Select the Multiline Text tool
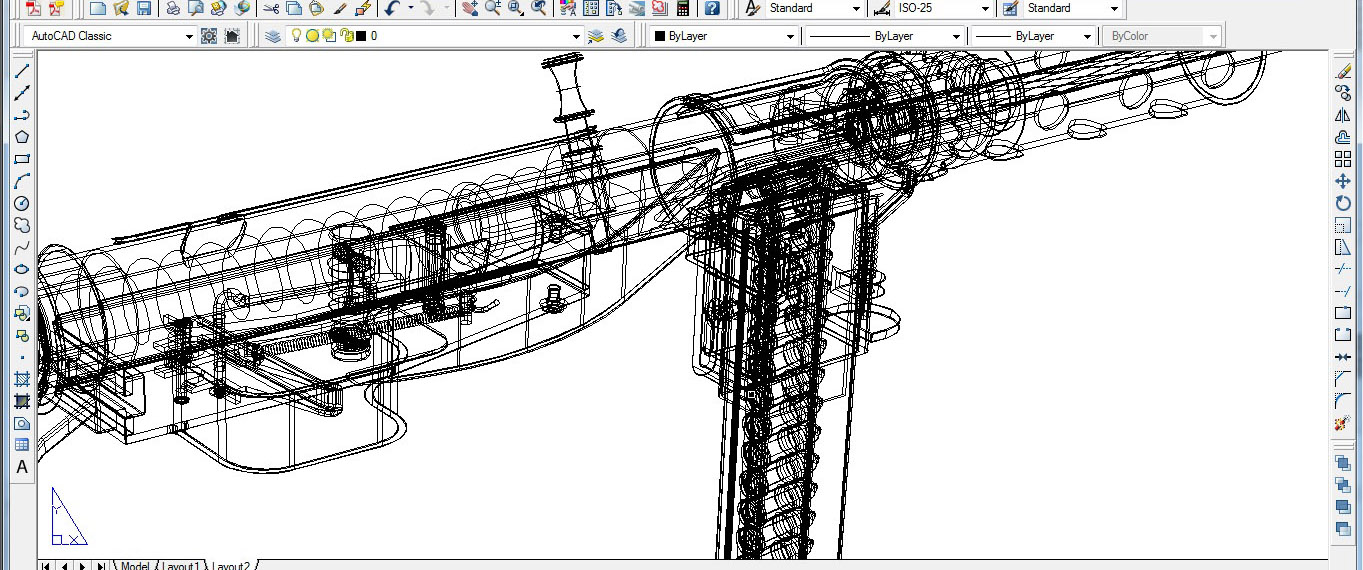Screen dimensions: 1363x570 point(22,467)
